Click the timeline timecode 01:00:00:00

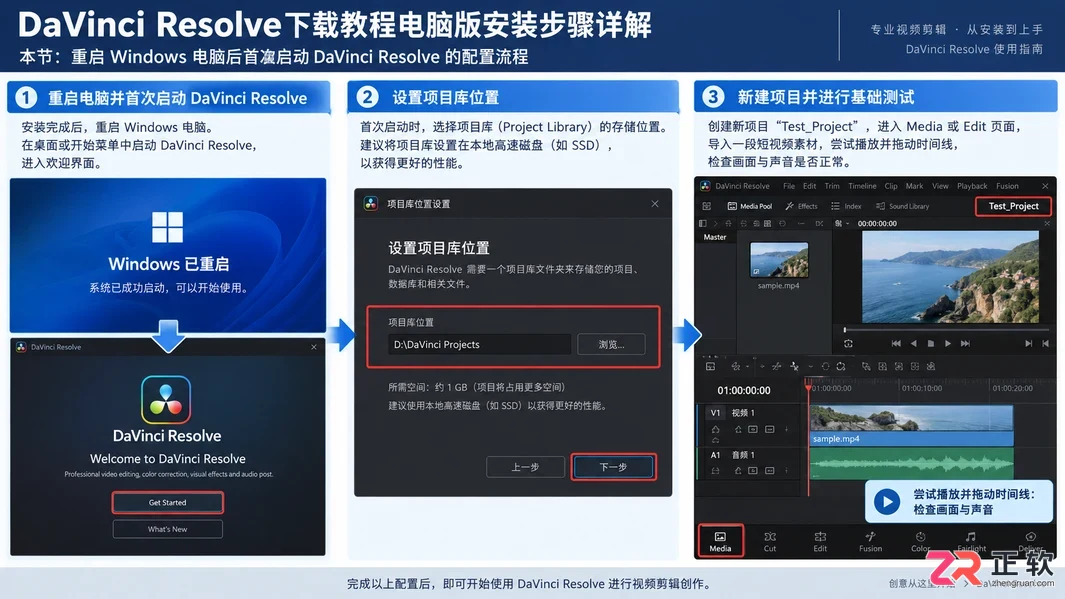(x=744, y=391)
